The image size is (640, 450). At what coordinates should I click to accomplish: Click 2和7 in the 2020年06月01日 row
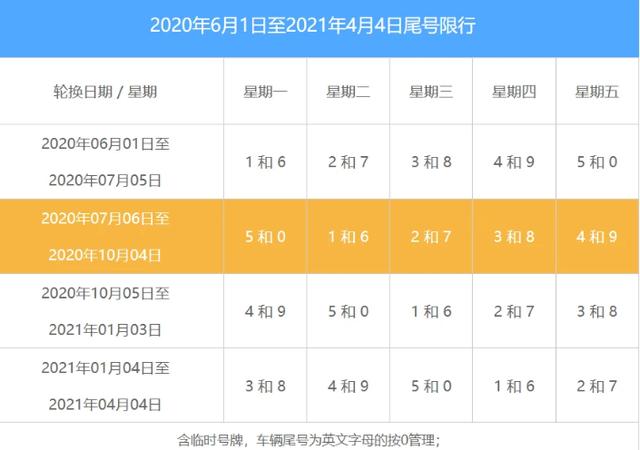coord(348,162)
